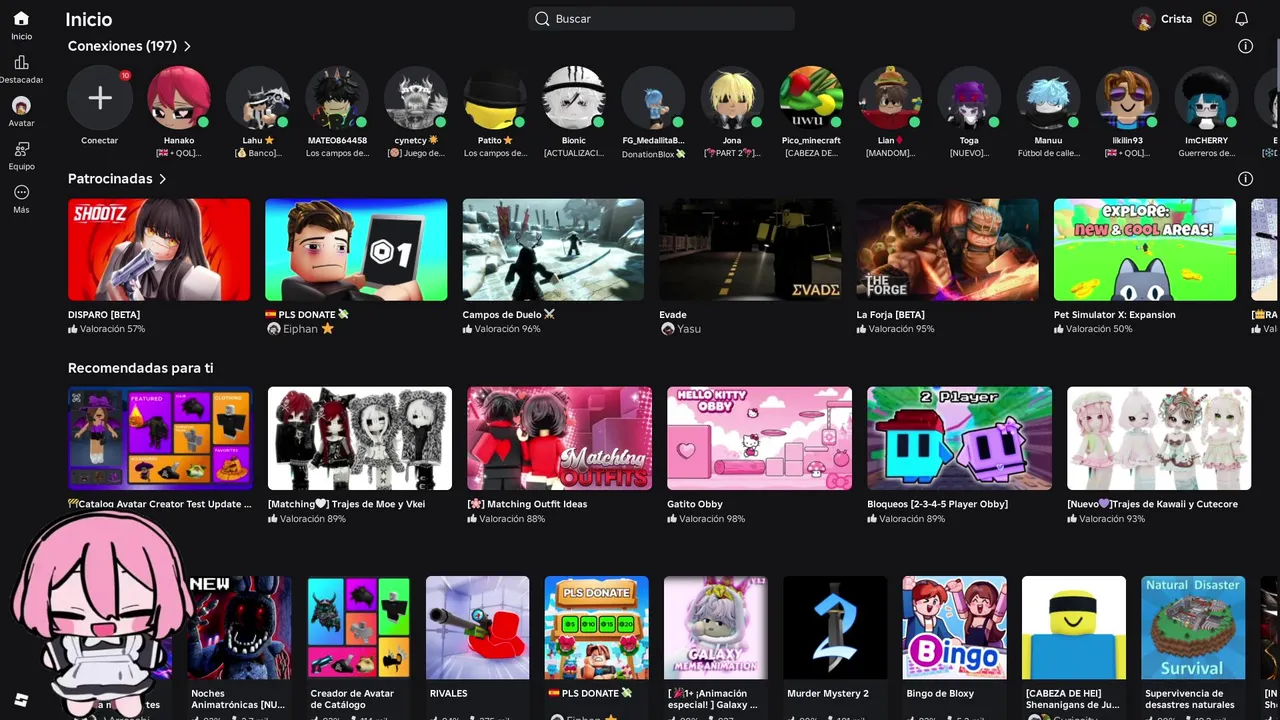Open Galaxy animation game thumbnail
Viewport: 1280px width, 720px height.
(716, 628)
